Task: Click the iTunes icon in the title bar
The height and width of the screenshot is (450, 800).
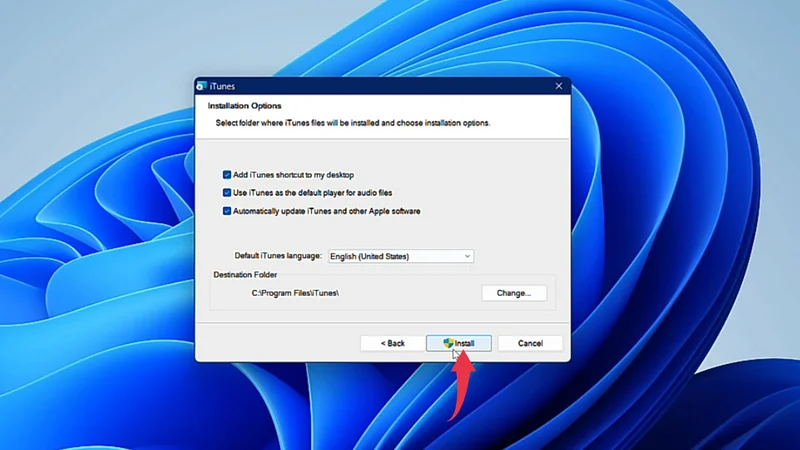Action: click(x=201, y=87)
